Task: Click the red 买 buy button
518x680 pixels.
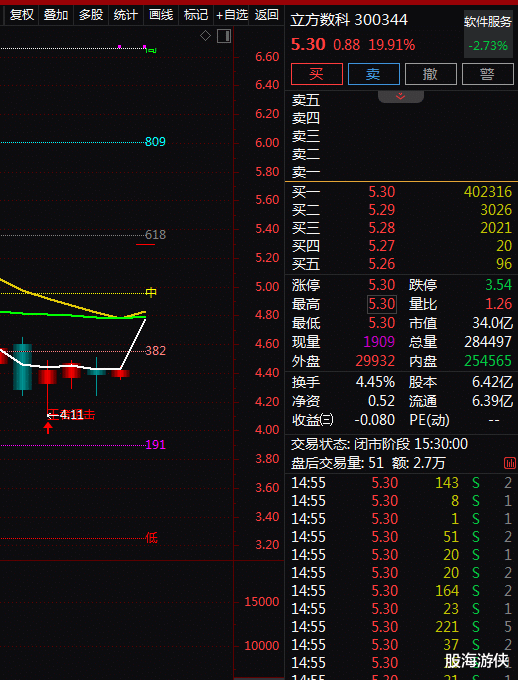Action: click(317, 74)
